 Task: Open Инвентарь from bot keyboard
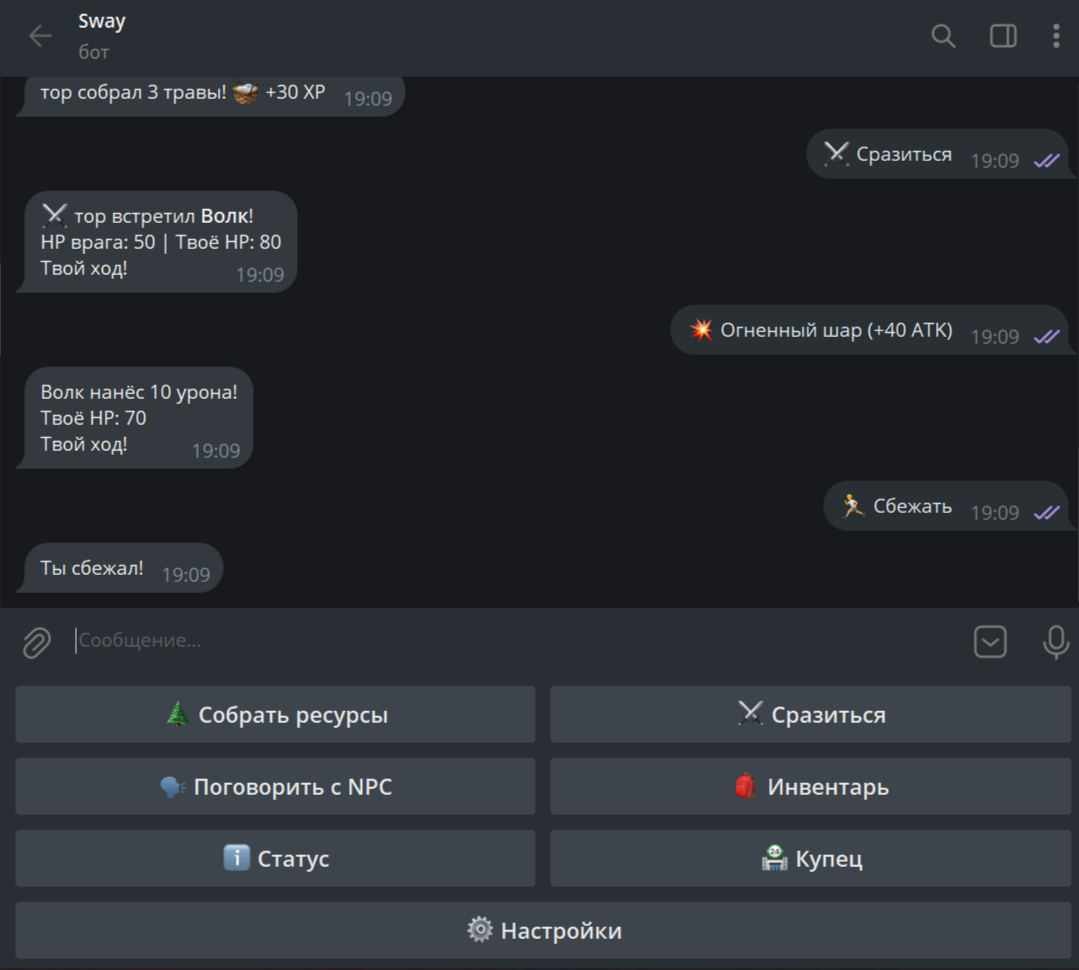[811, 786]
